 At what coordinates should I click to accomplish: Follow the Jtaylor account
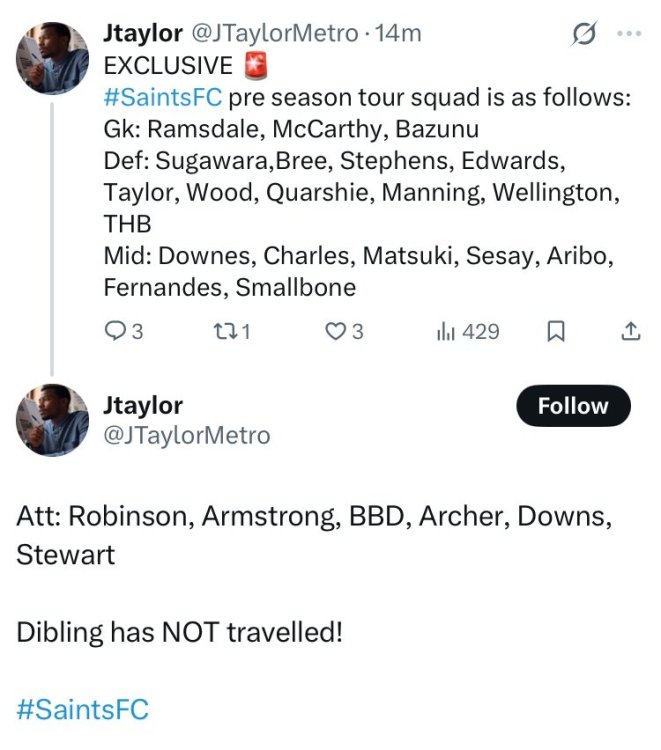(x=573, y=406)
